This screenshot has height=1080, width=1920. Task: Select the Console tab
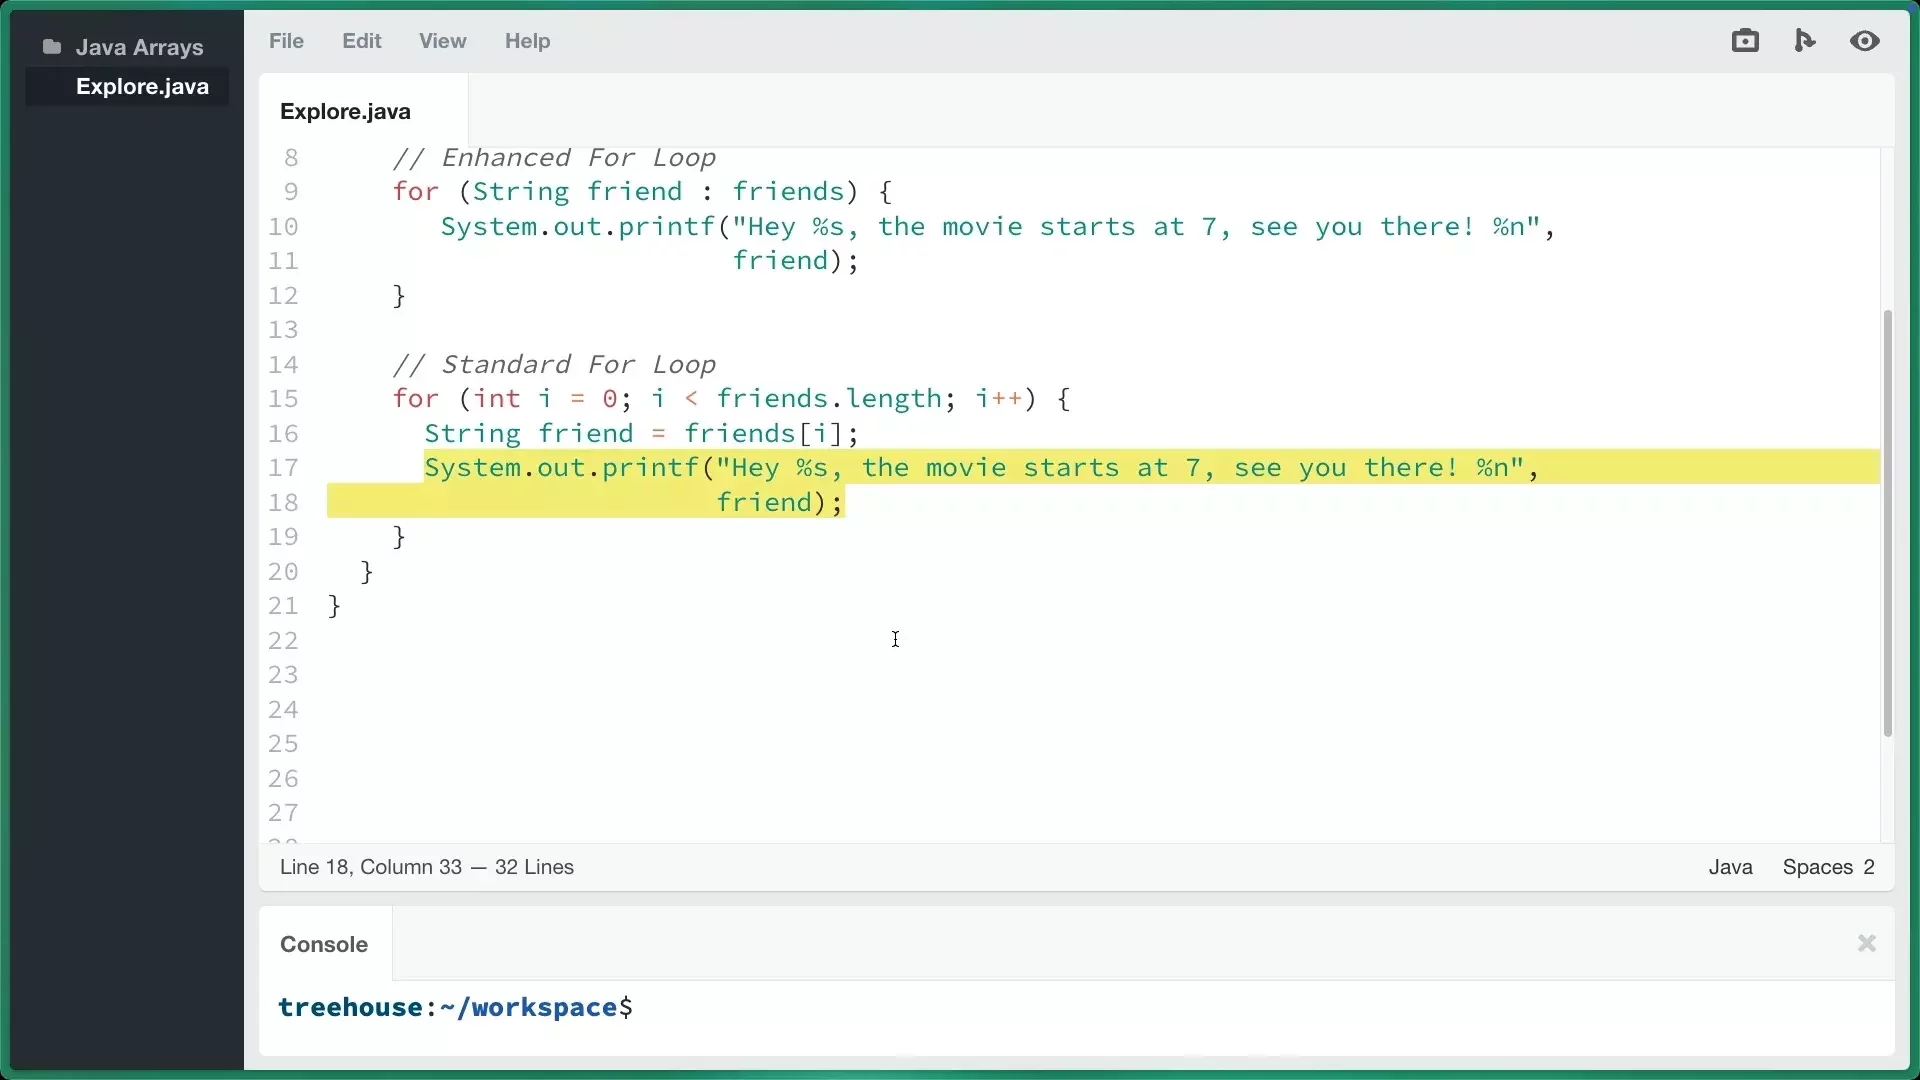coord(325,944)
